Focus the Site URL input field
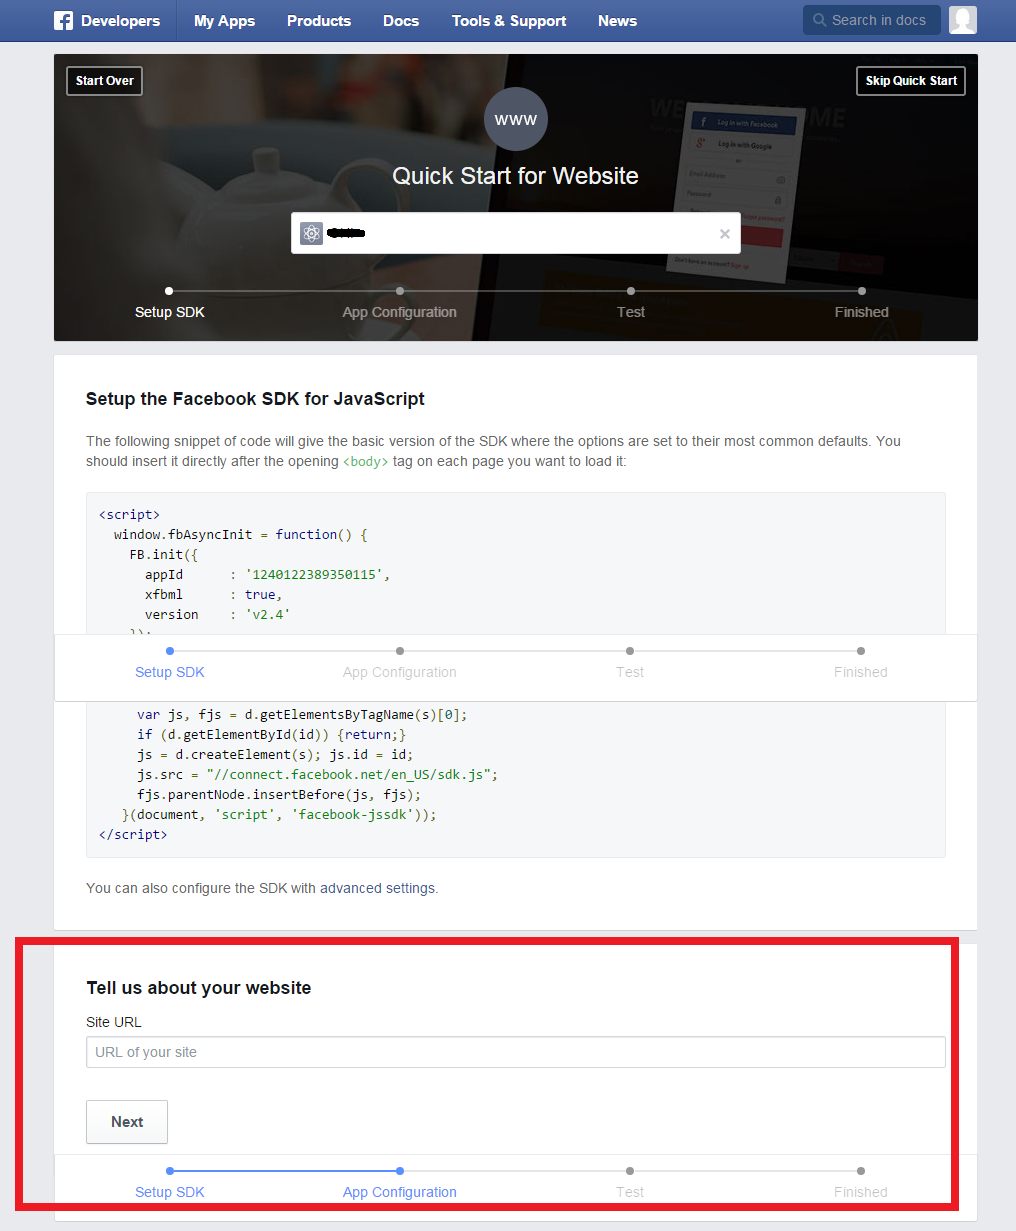This screenshot has height=1231, width=1016. [516, 1052]
